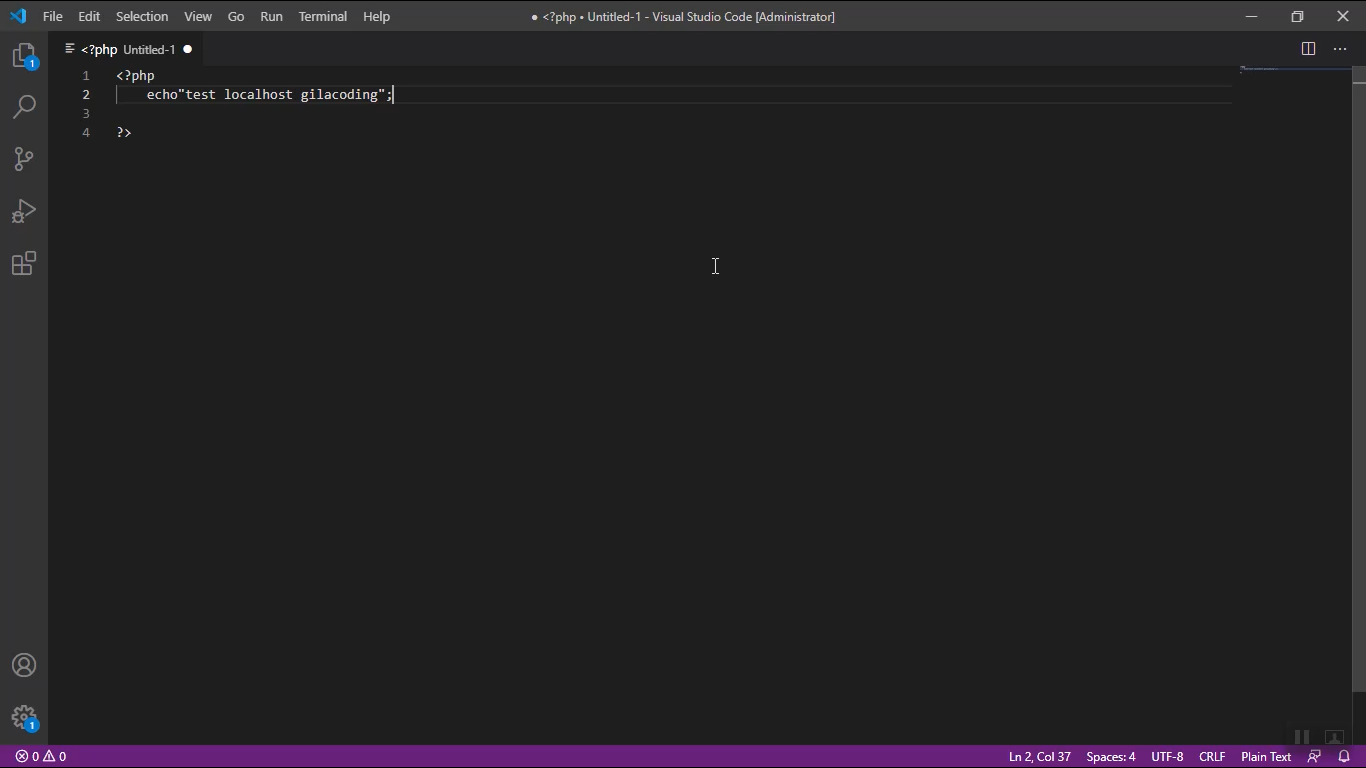Select language mode Plain Text
1366x768 pixels.
click(1266, 757)
